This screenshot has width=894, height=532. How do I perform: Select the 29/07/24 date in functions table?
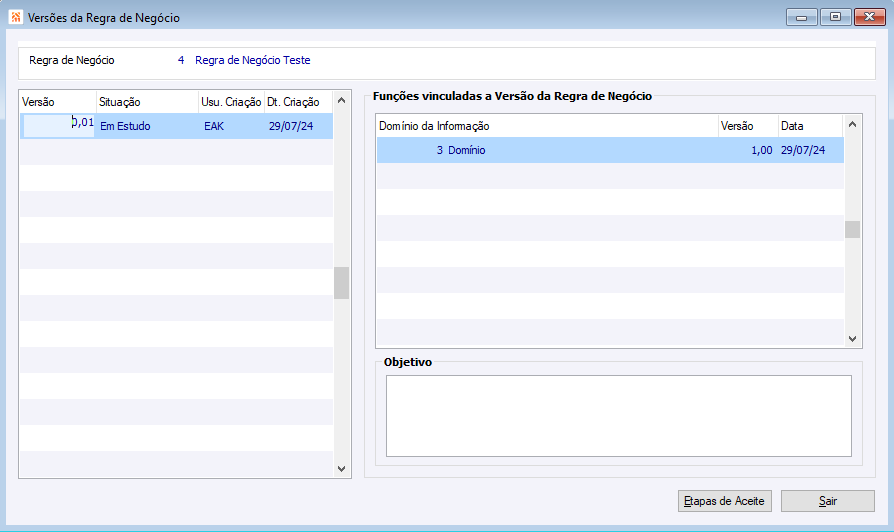(803, 150)
